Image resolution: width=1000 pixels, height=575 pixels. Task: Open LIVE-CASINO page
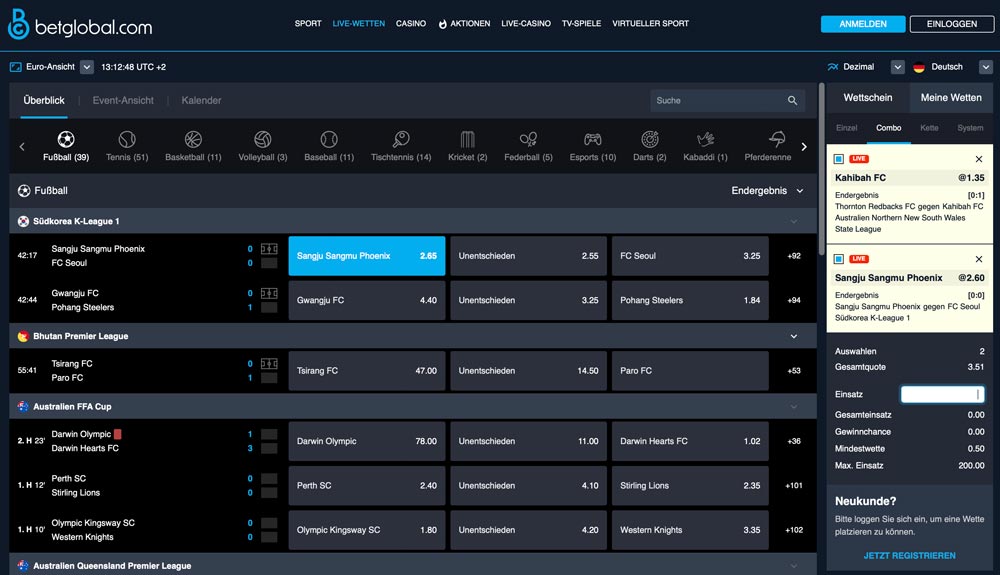pyautogui.click(x=526, y=24)
